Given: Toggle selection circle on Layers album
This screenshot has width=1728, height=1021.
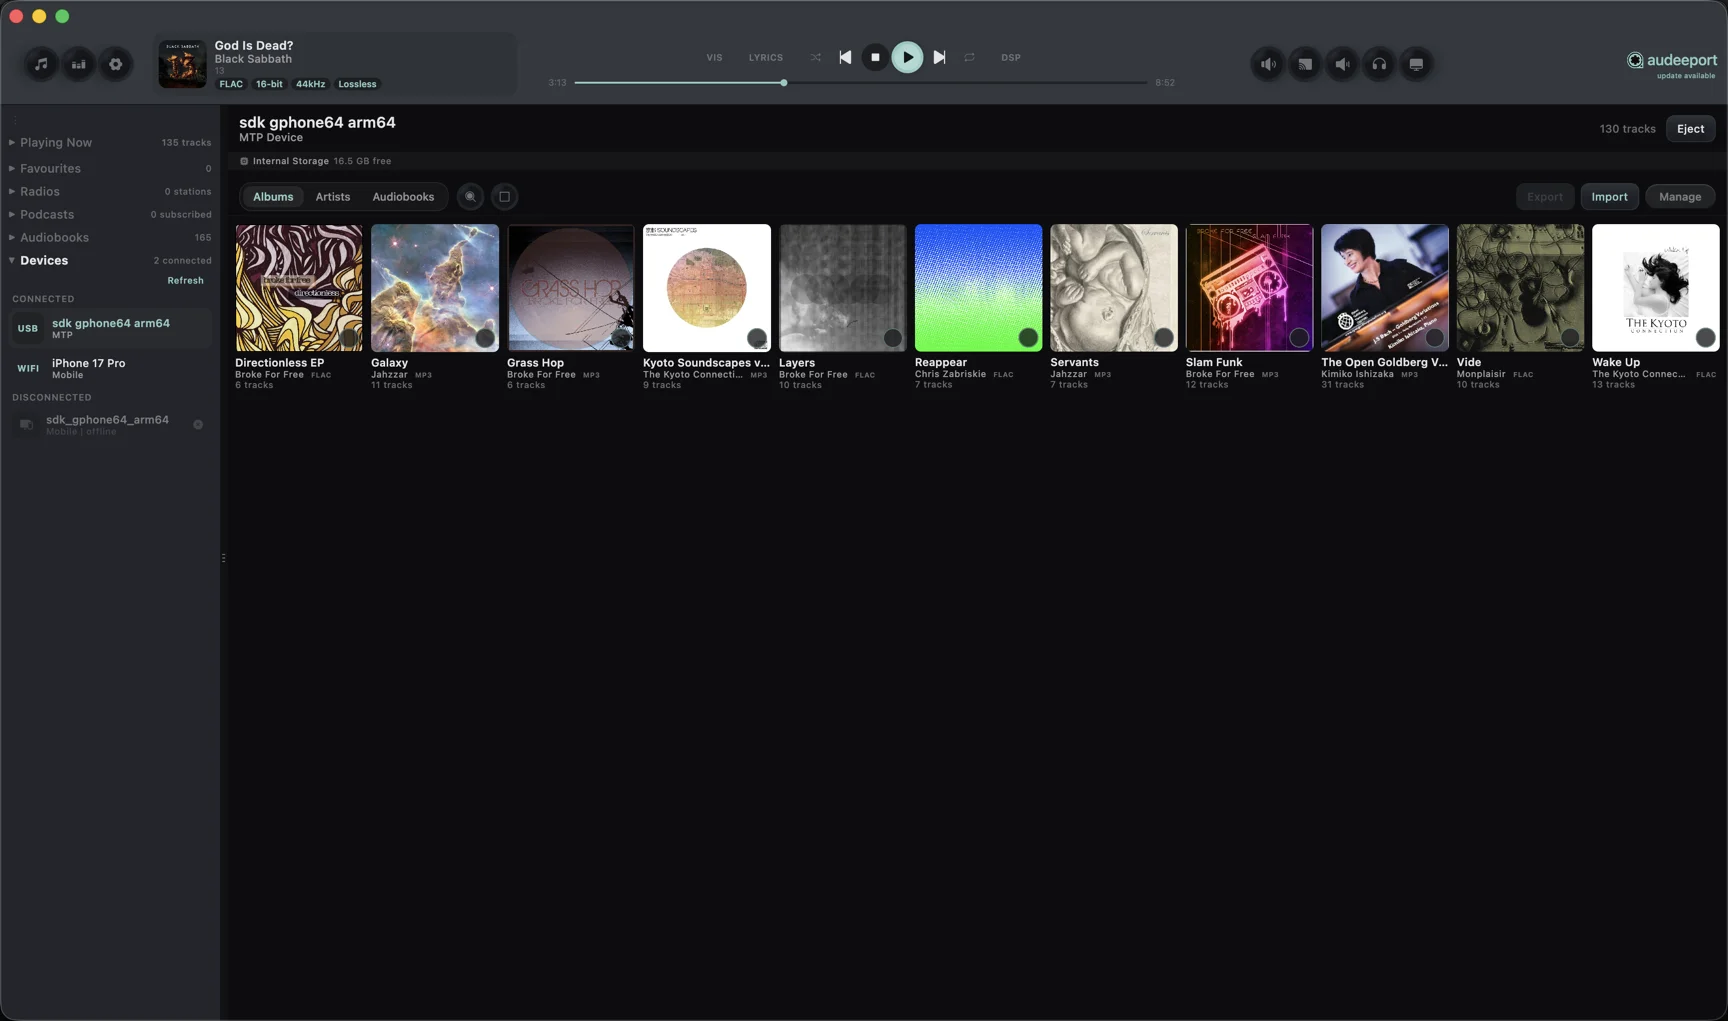Looking at the screenshot, I should pos(892,338).
